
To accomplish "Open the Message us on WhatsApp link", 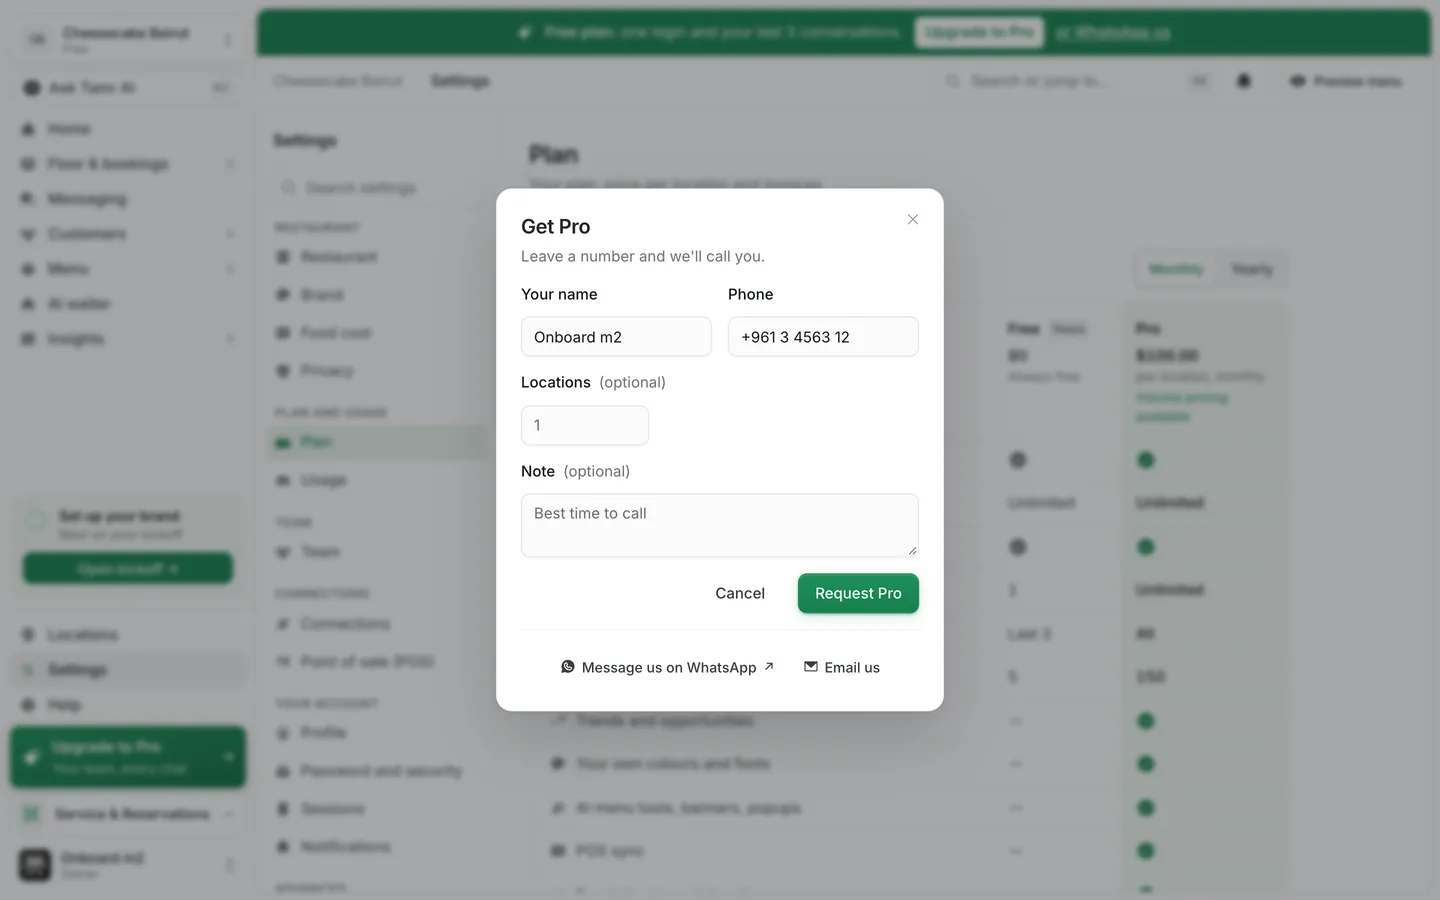I will point(667,667).
